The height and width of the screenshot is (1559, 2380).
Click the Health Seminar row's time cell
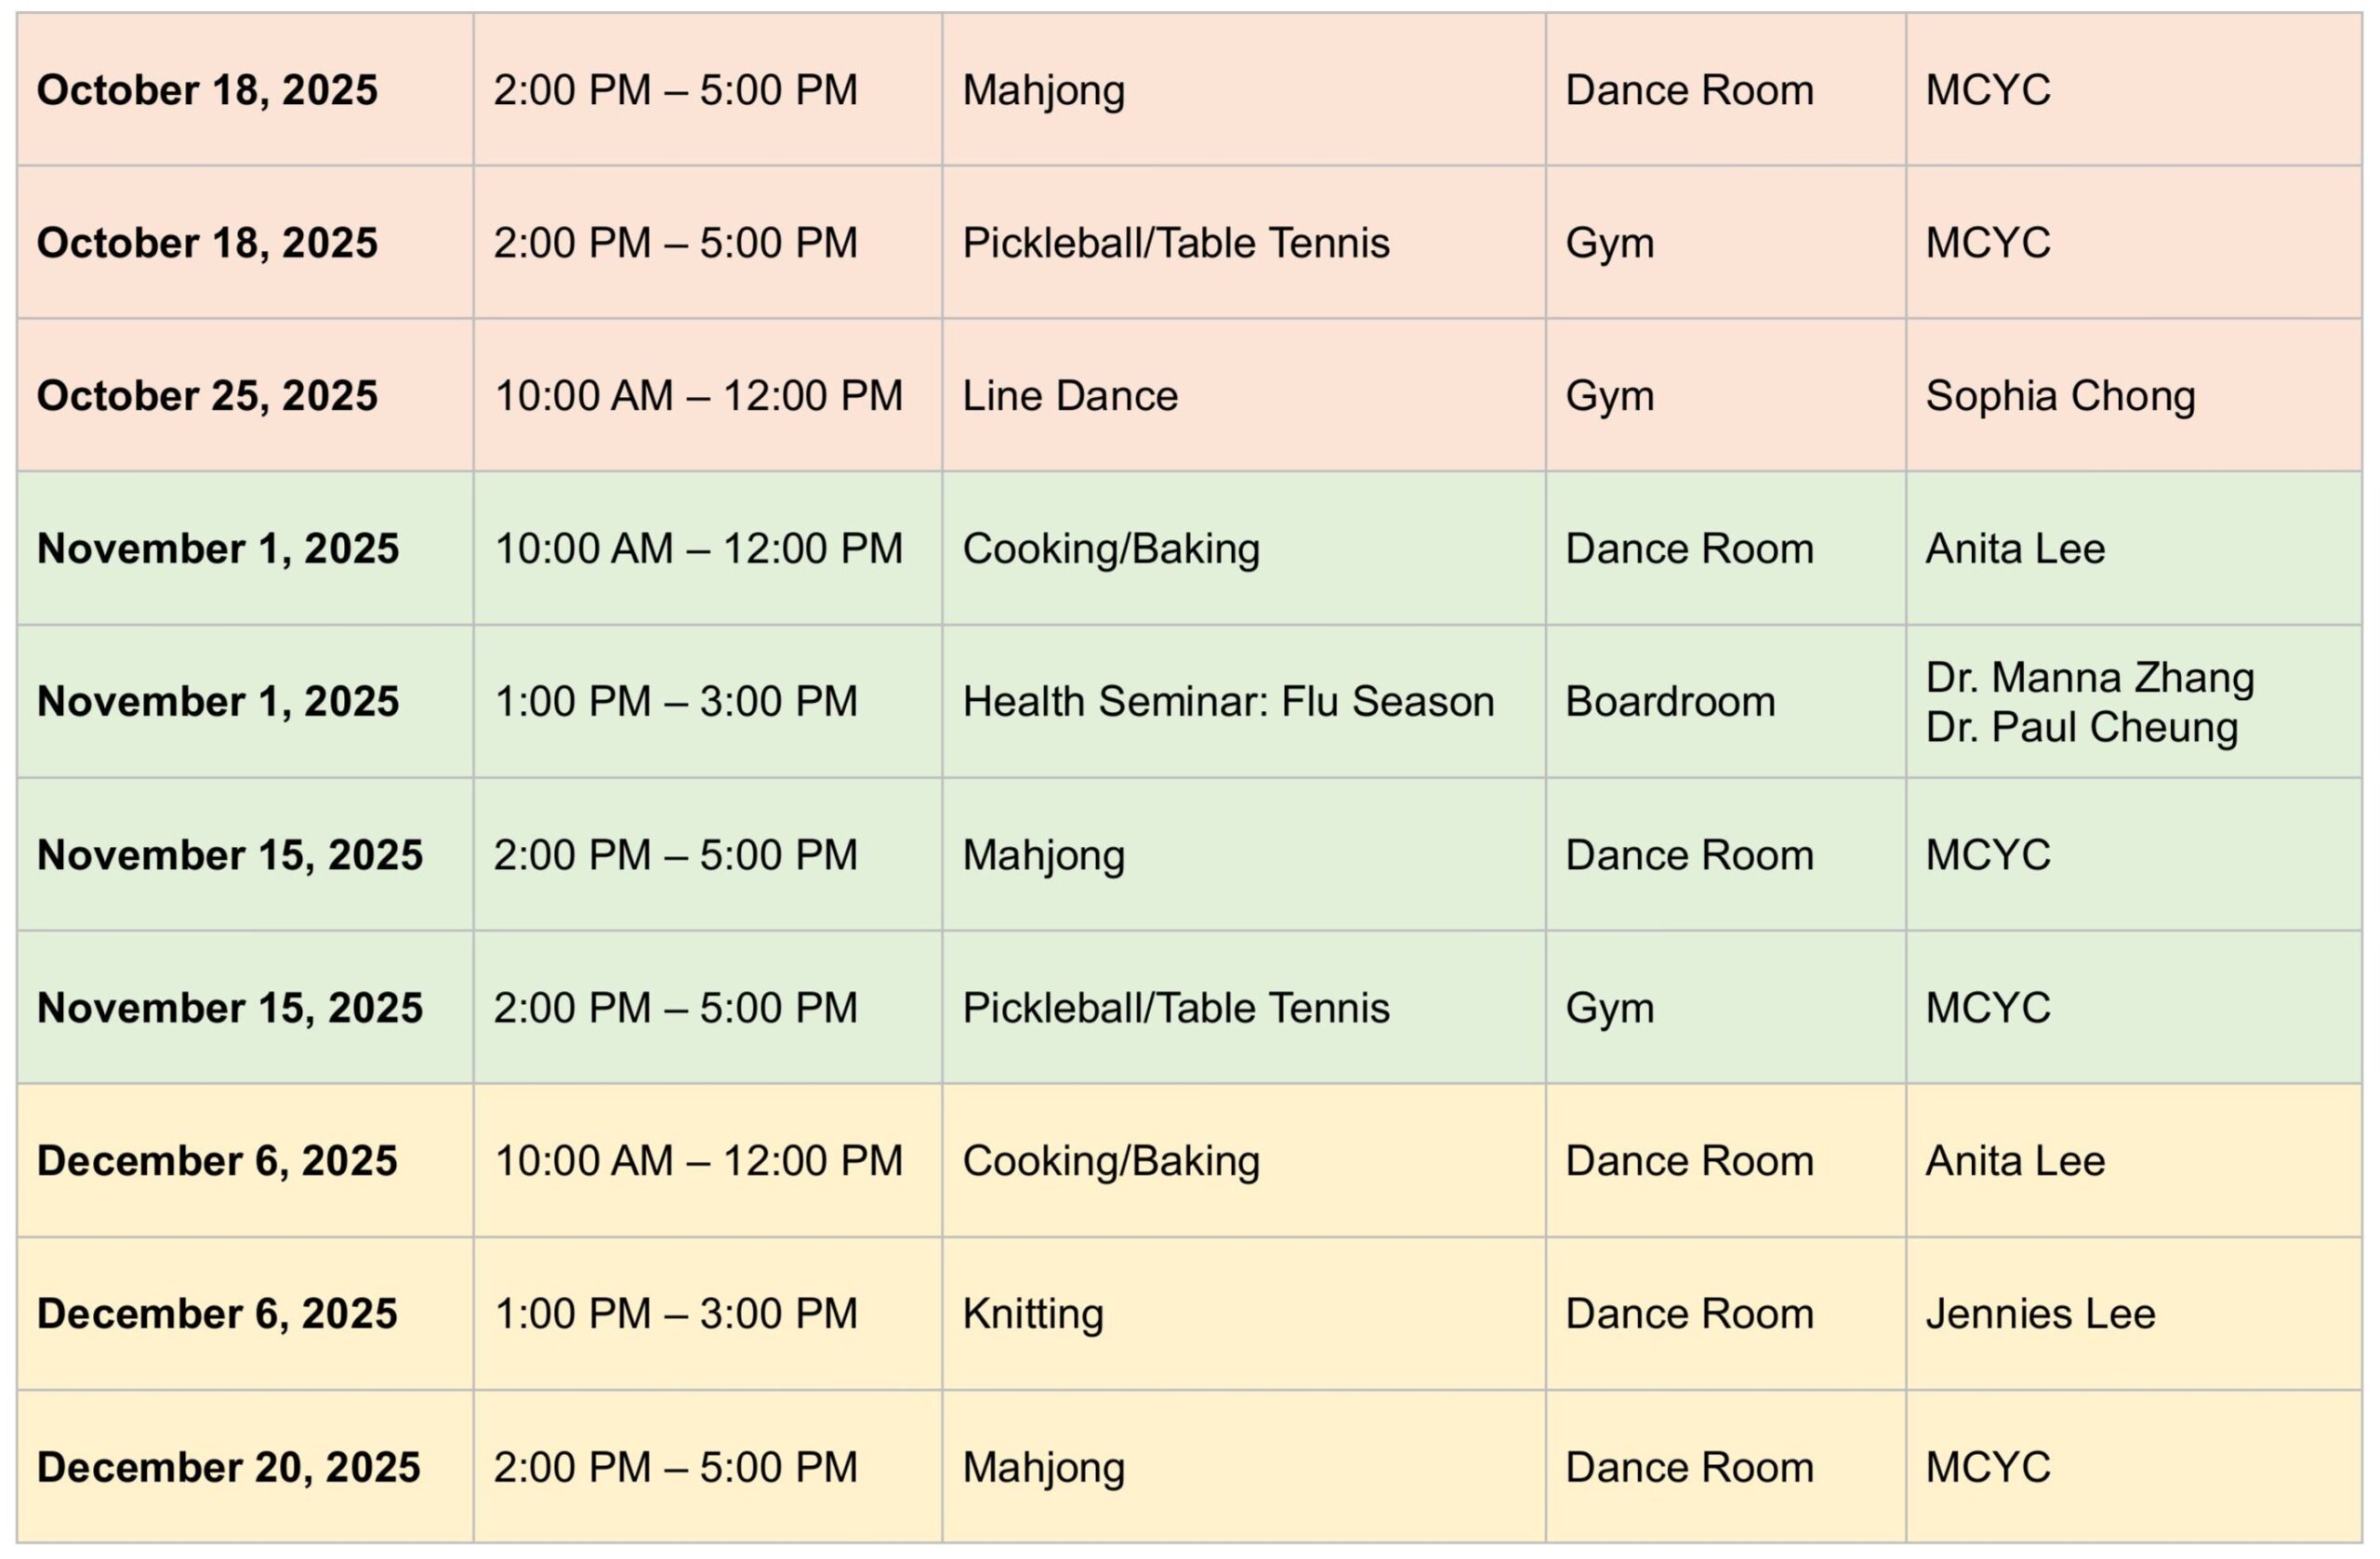(x=675, y=702)
